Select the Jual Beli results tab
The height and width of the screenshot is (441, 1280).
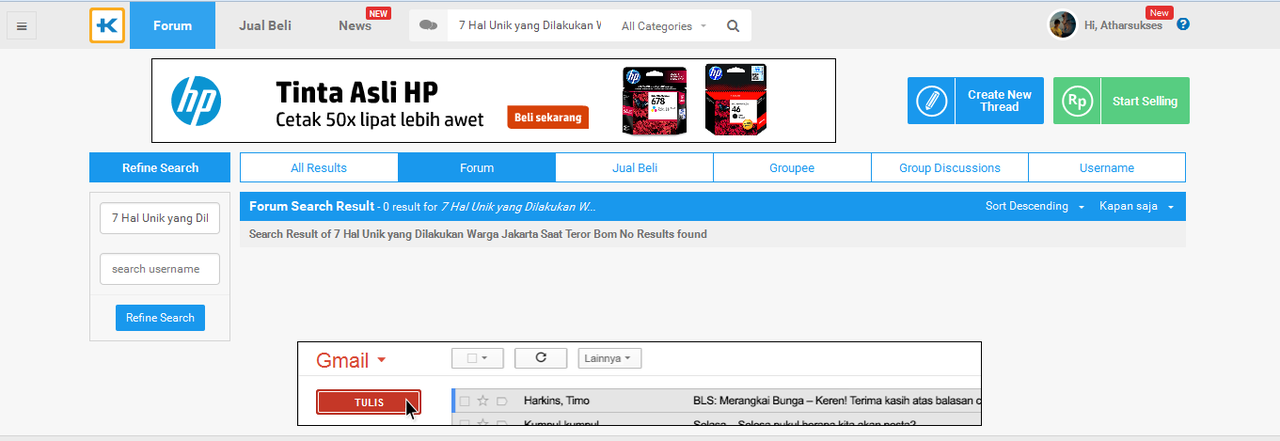click(635, 167)
